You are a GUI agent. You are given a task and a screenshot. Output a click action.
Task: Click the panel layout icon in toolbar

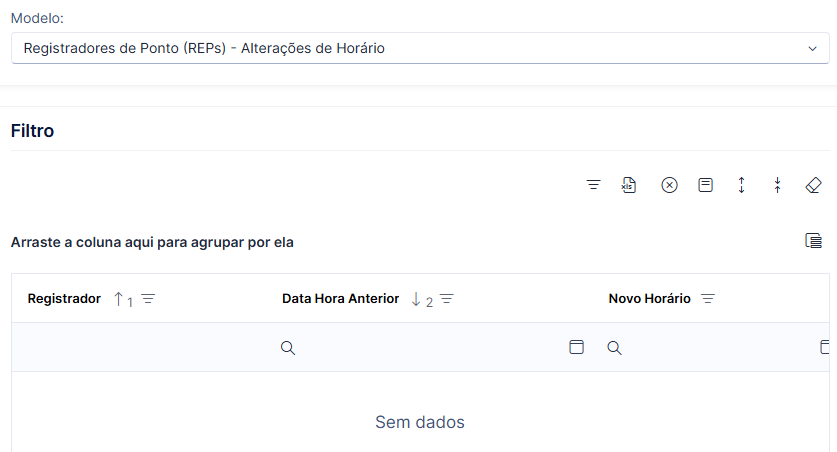click(x=705, y=185)
